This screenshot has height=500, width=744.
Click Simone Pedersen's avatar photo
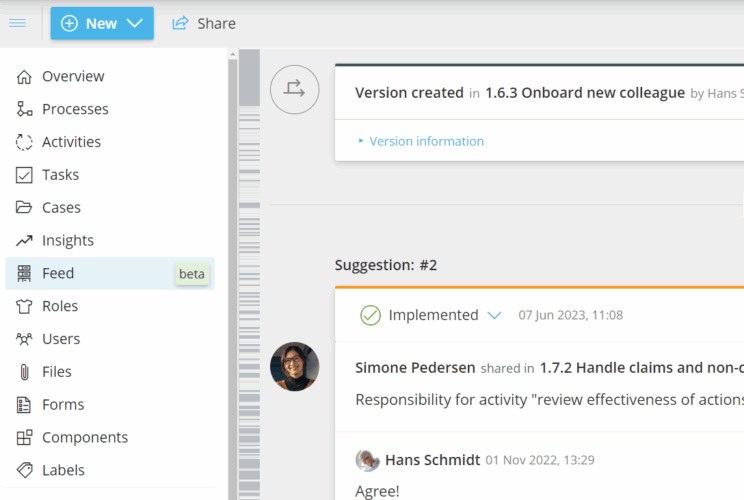pos(295,367)
